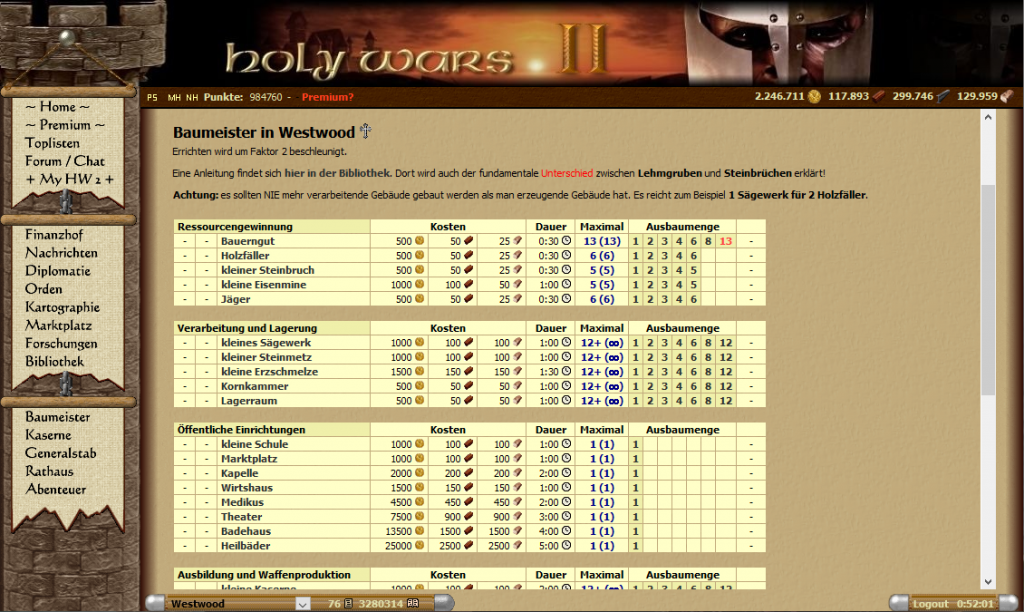Screen dimensions: 1024x612
Task: Click the gold coin icon in resource bar
Action: tap(815, 97)
